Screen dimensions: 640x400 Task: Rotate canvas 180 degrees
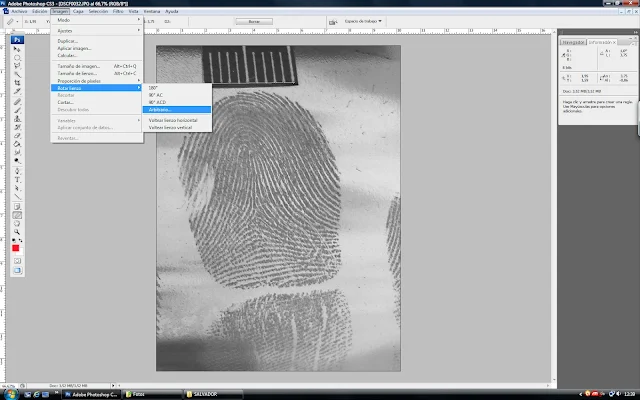177,88
